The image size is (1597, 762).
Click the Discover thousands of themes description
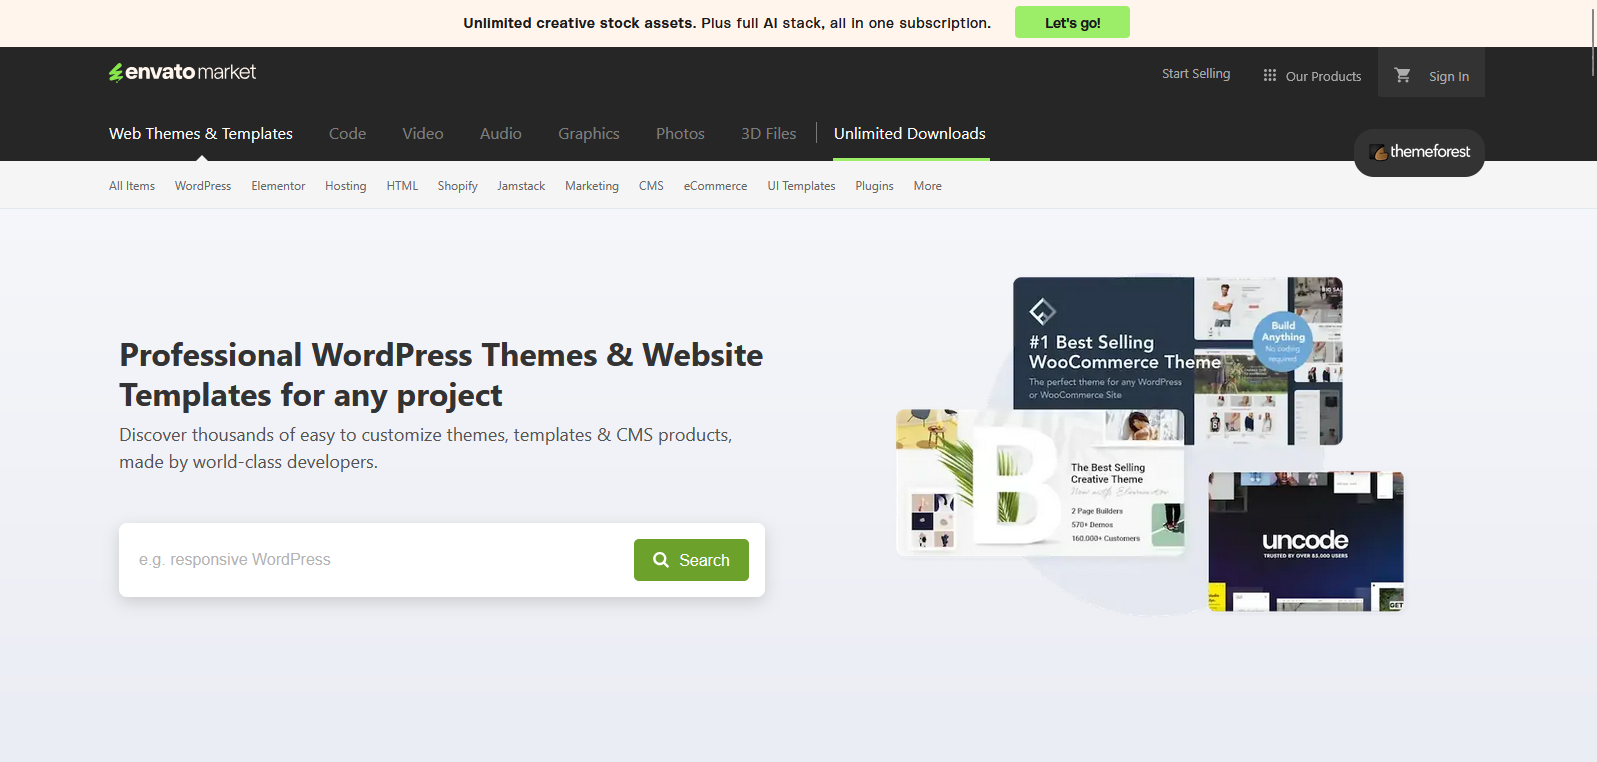pyautogui.click(x=426, y=448)
